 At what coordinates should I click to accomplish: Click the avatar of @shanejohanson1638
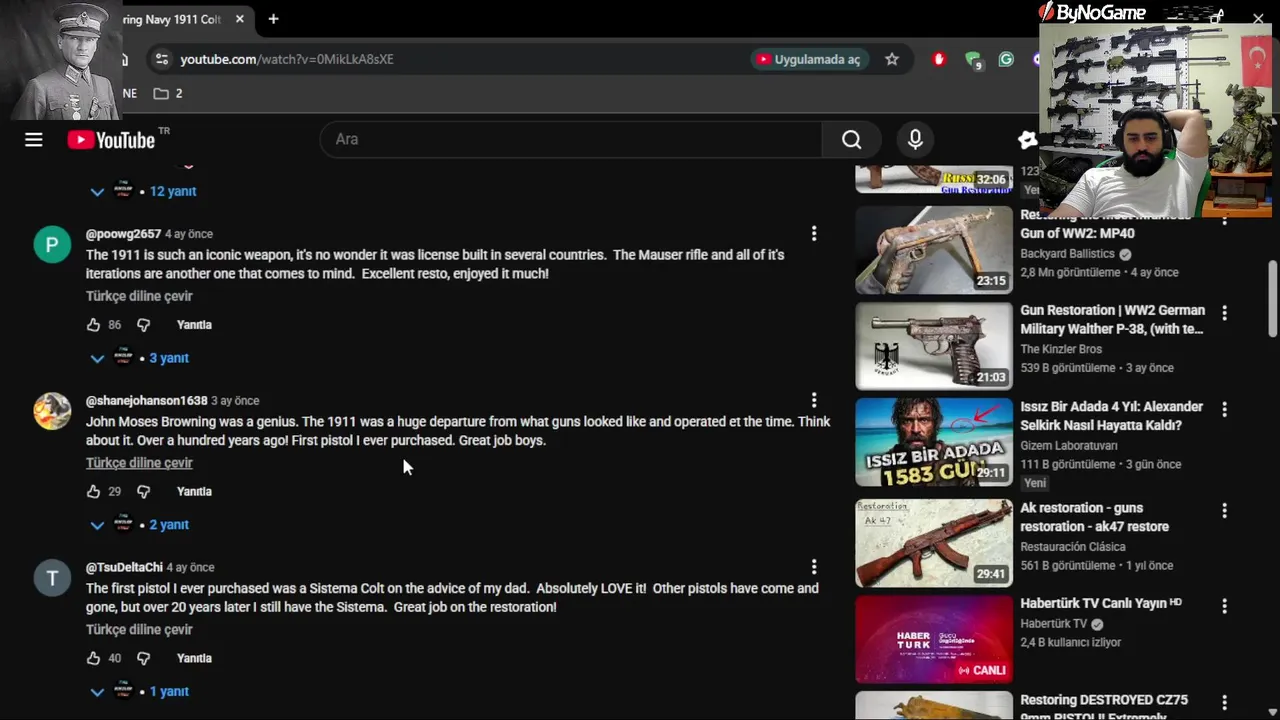(52, 411)
